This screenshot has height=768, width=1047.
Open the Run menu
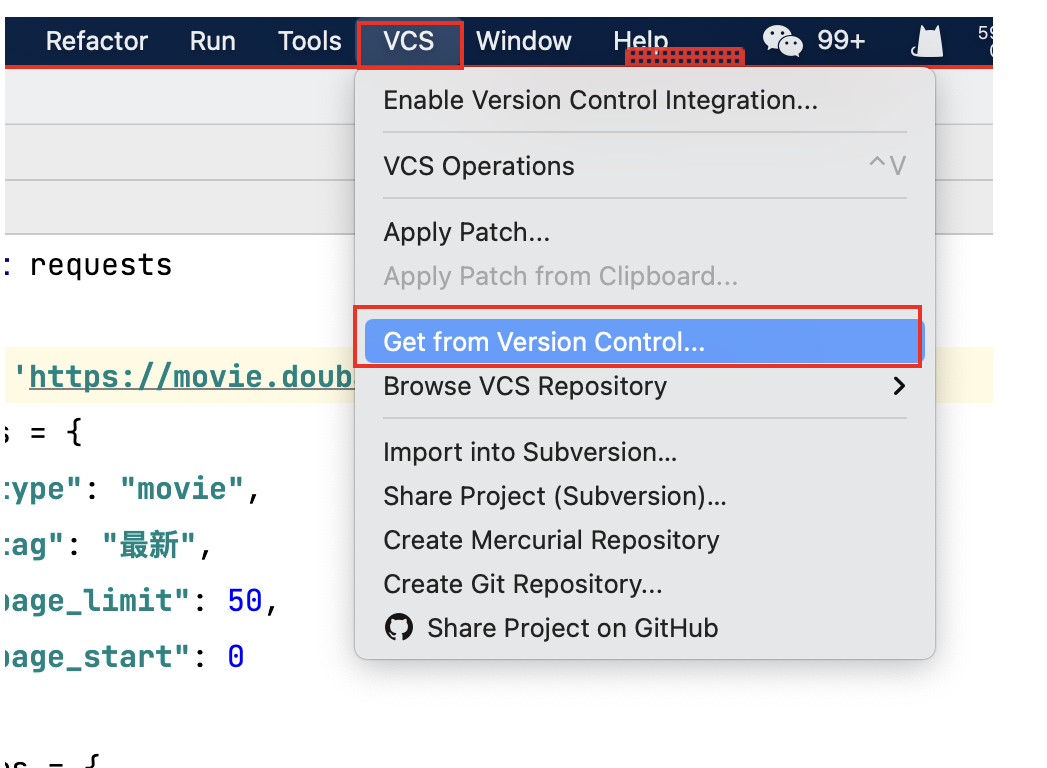pyautogui.click(x=213, y=41)
